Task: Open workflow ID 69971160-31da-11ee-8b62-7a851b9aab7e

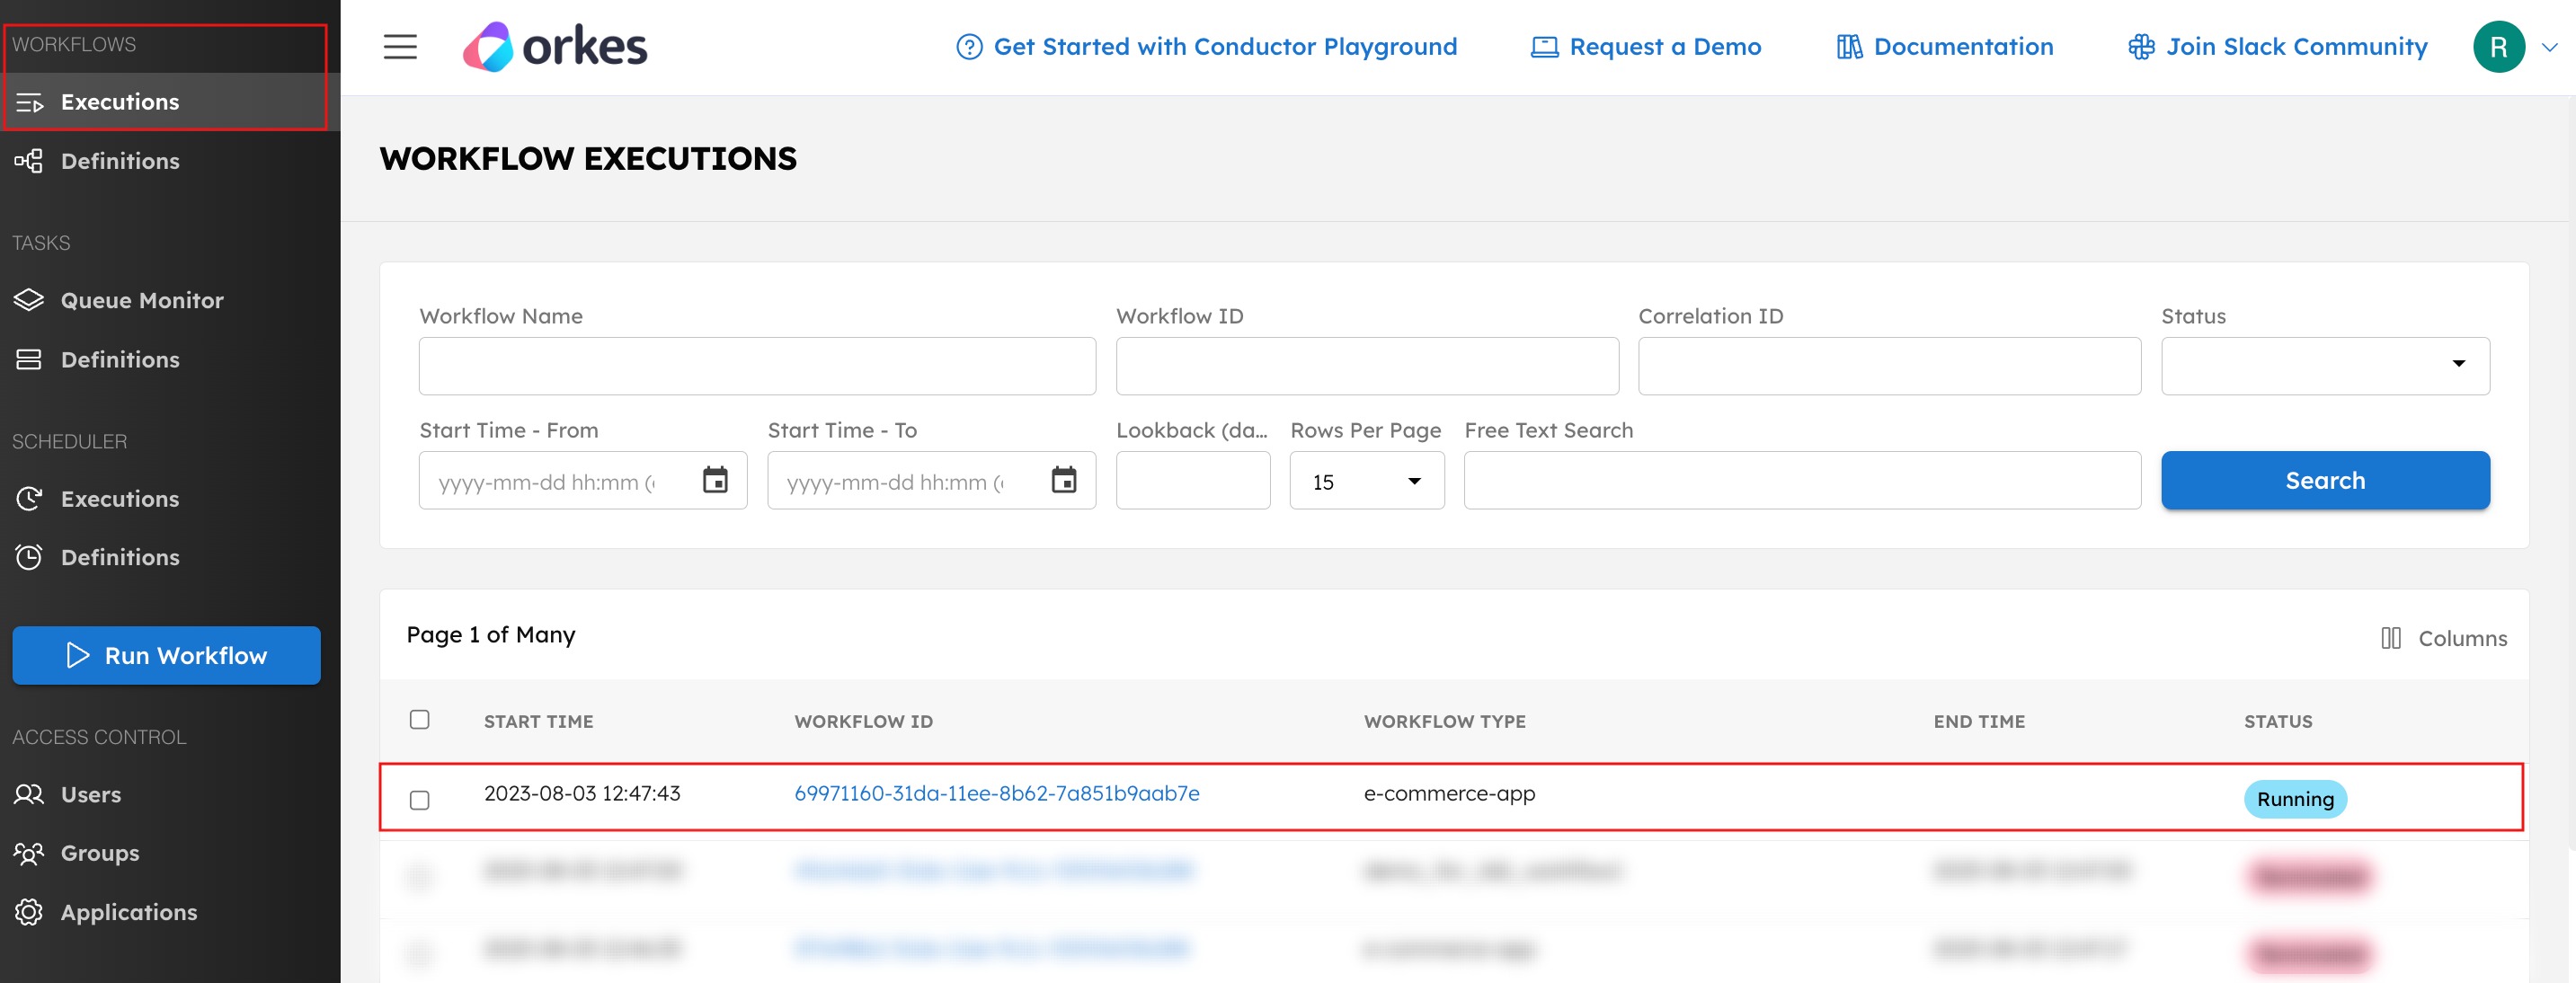Action: click(x=997, y=793)
